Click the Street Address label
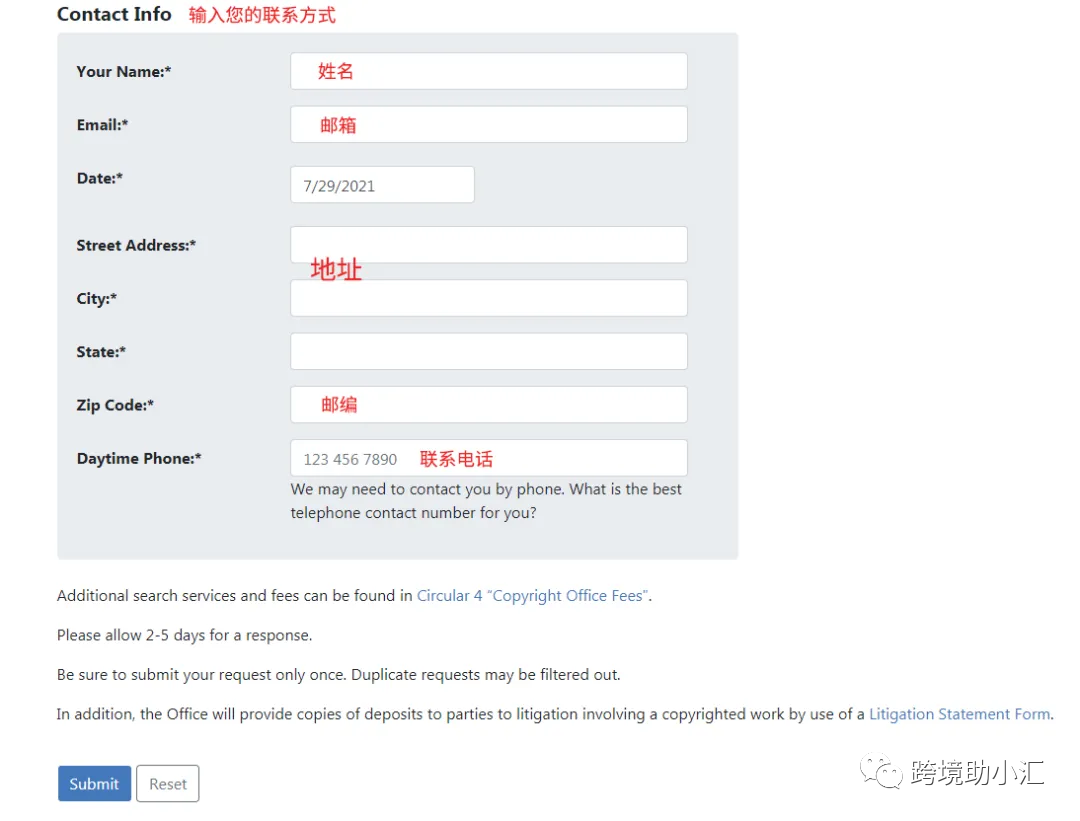Image resolution: width=1080 pixels, height=821 pixels. point(136,245)
